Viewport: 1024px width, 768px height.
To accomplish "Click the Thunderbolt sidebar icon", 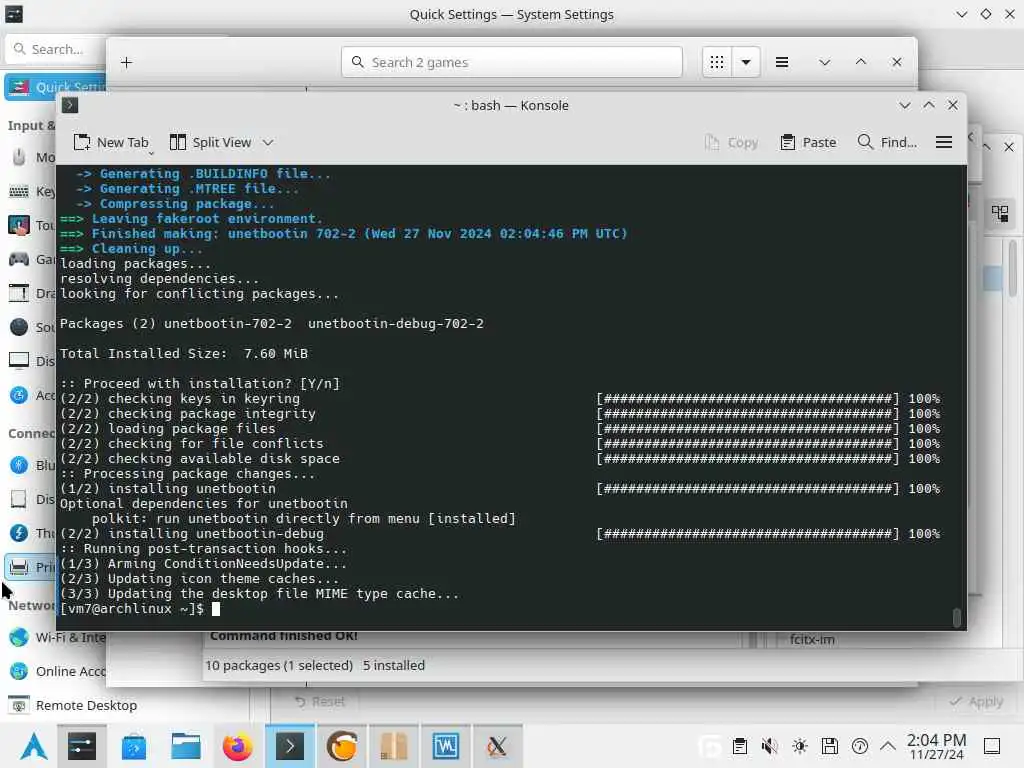I will (19, 533).
